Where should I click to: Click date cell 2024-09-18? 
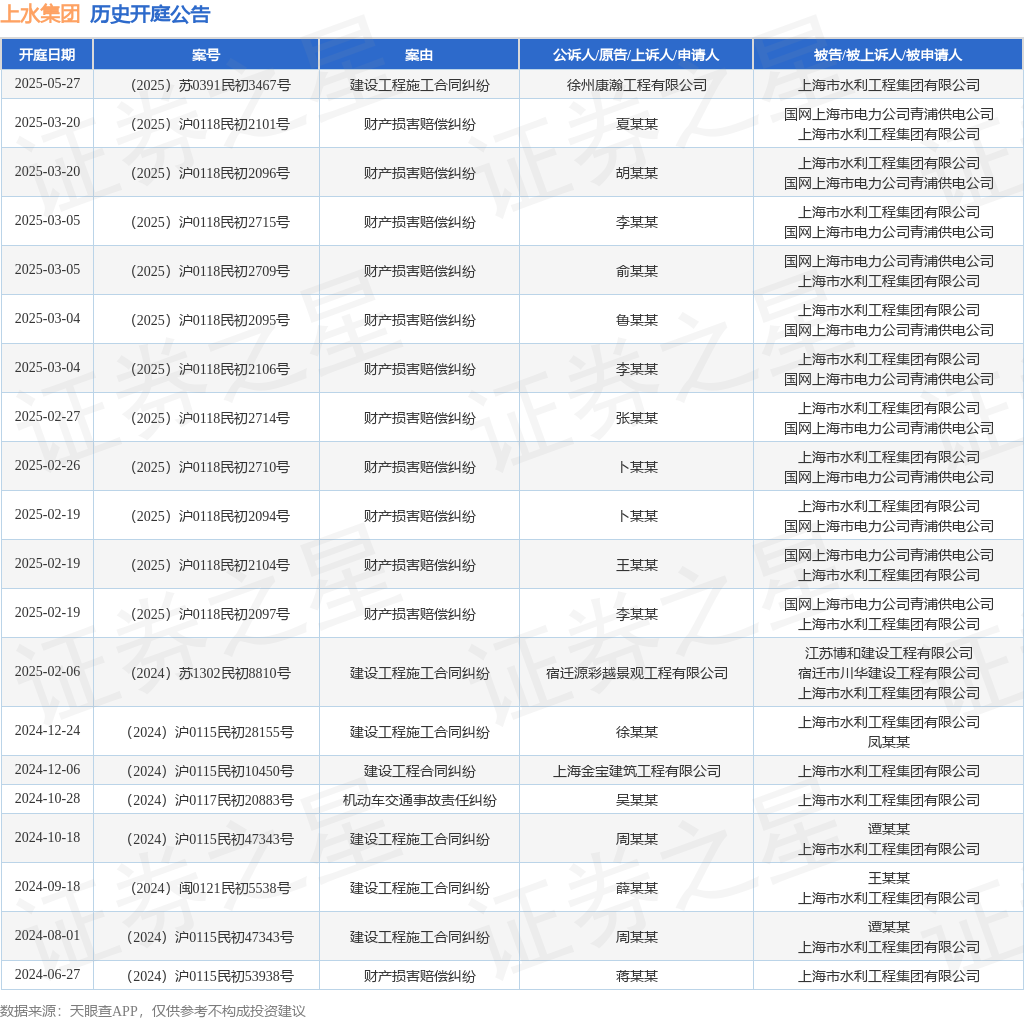[47, 887]
